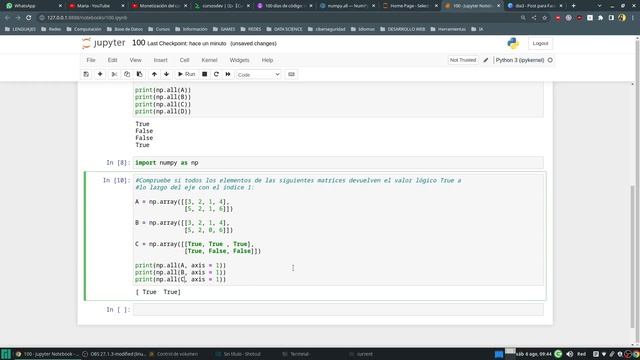Screen dimensions: 640x360
Task: Open the Base de Datos bookmarks folder
Action: coord(124,29)
